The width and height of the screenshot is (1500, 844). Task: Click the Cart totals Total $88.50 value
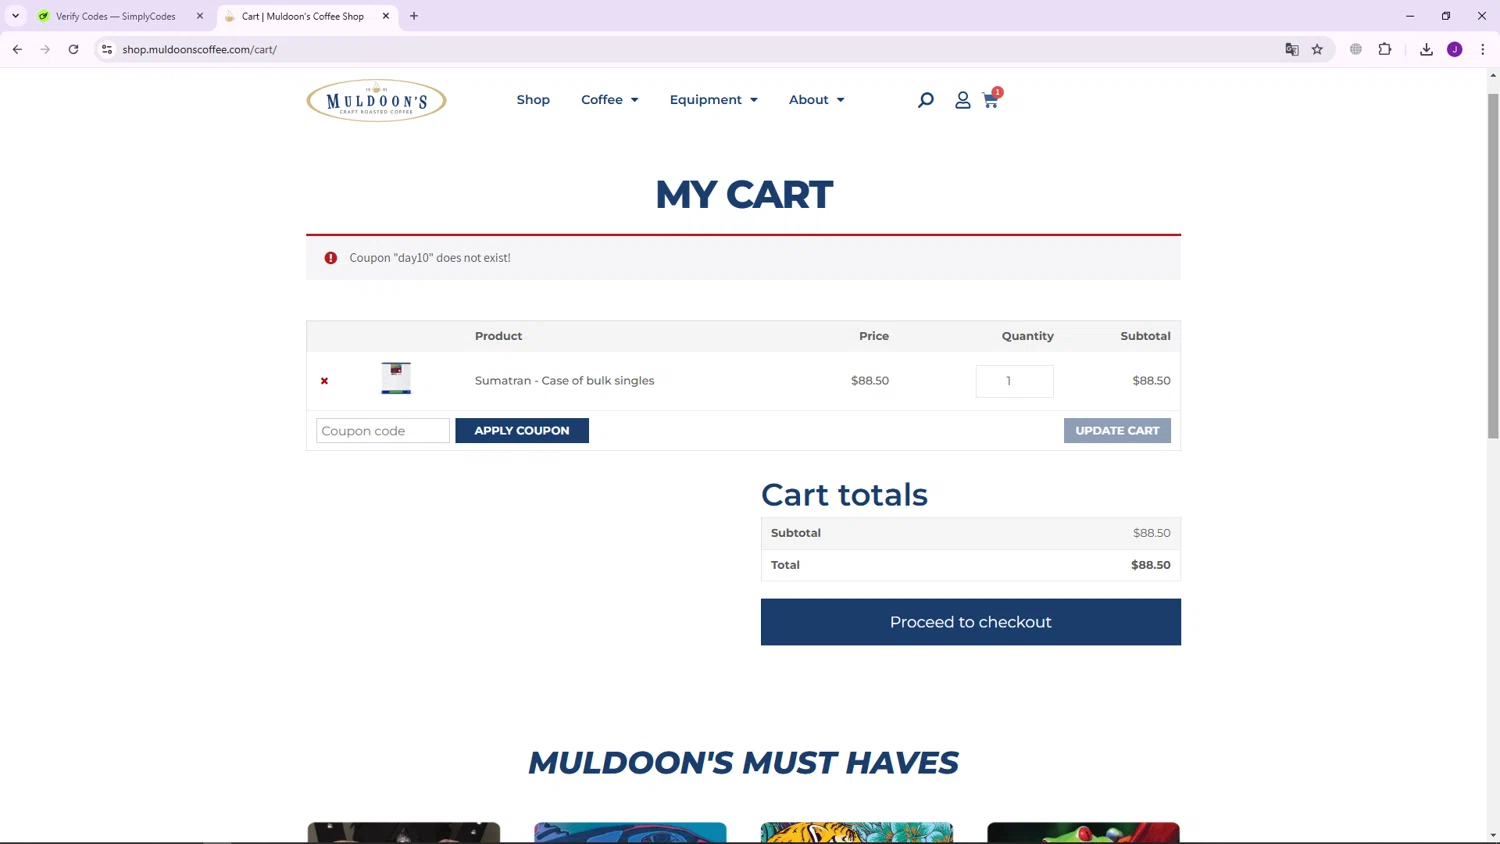[x=1150, y=565]
